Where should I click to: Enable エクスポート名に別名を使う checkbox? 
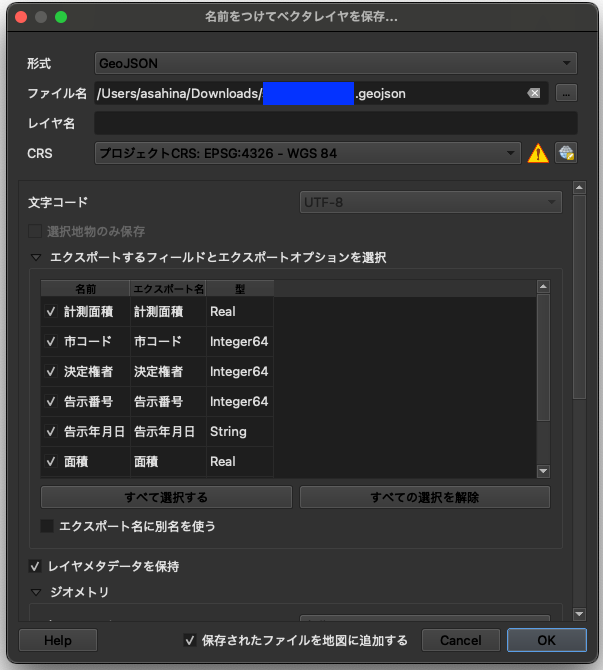(x=47, y=526)
